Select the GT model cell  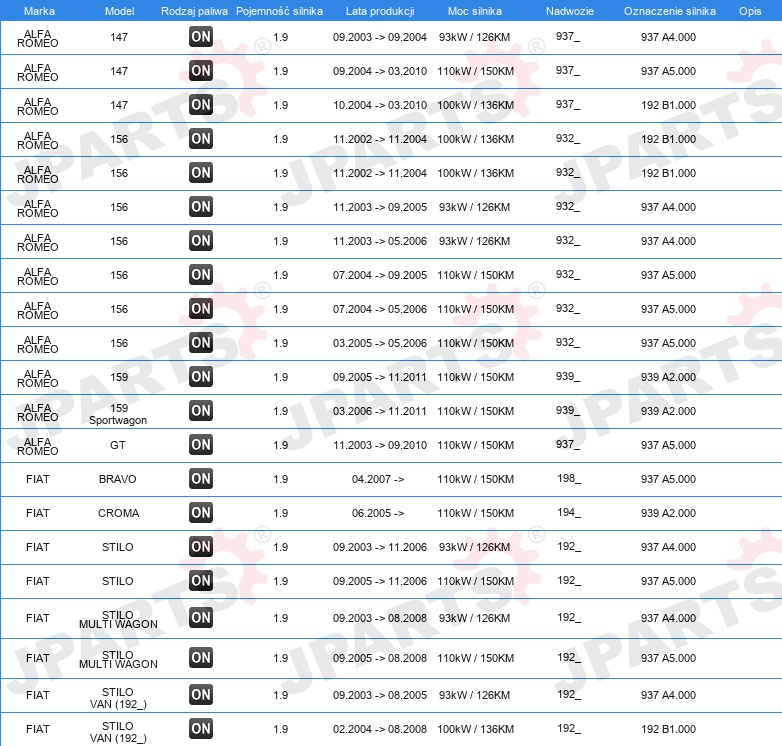pos(118,445)
